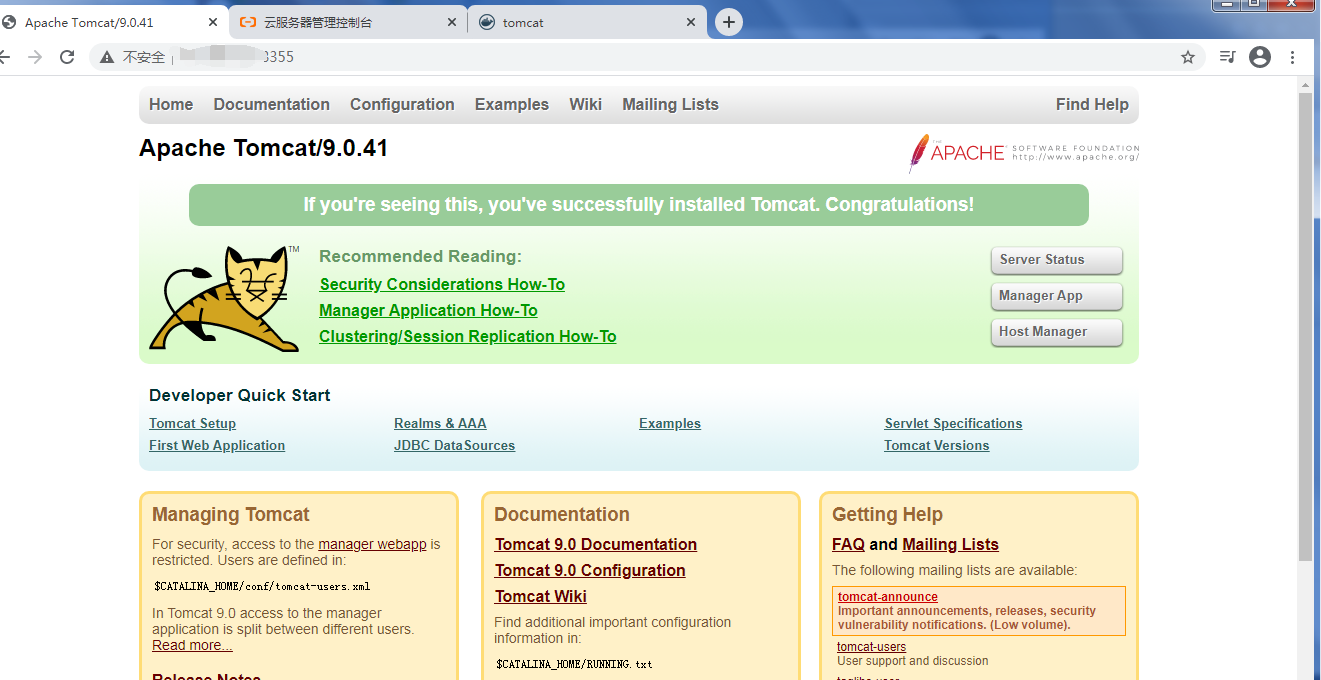Click the Manager App button

pyautogui.click(x=1057, y=296)
